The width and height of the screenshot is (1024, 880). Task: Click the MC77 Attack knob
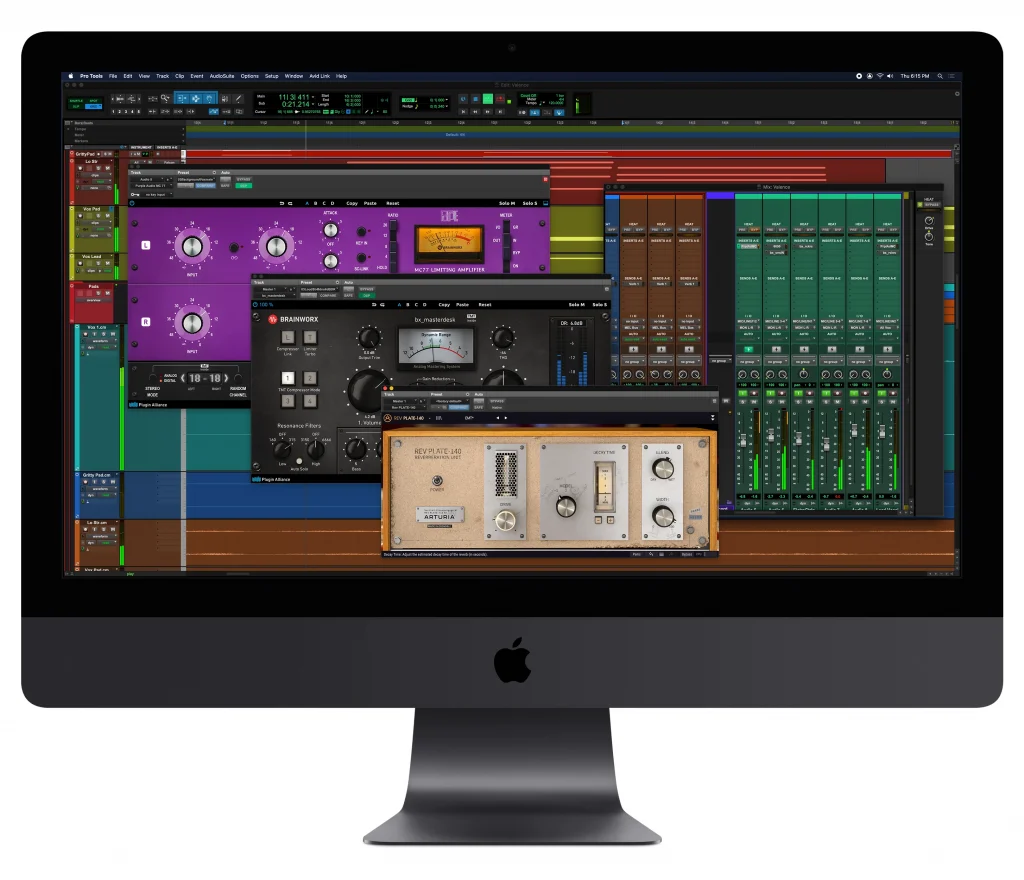tap(331, 230)
